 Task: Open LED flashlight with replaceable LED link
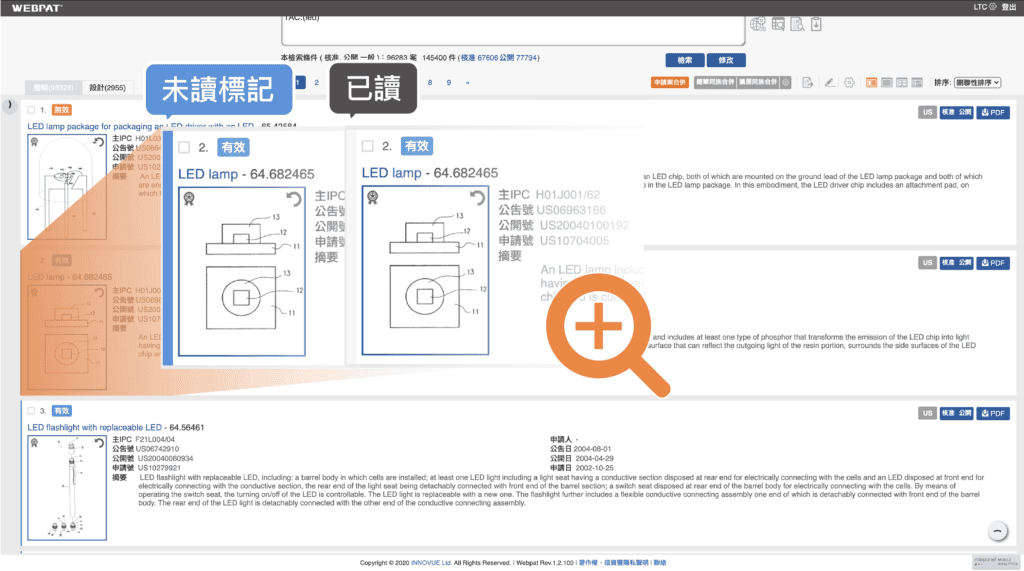pyautogui.click(x=94, y=427)
